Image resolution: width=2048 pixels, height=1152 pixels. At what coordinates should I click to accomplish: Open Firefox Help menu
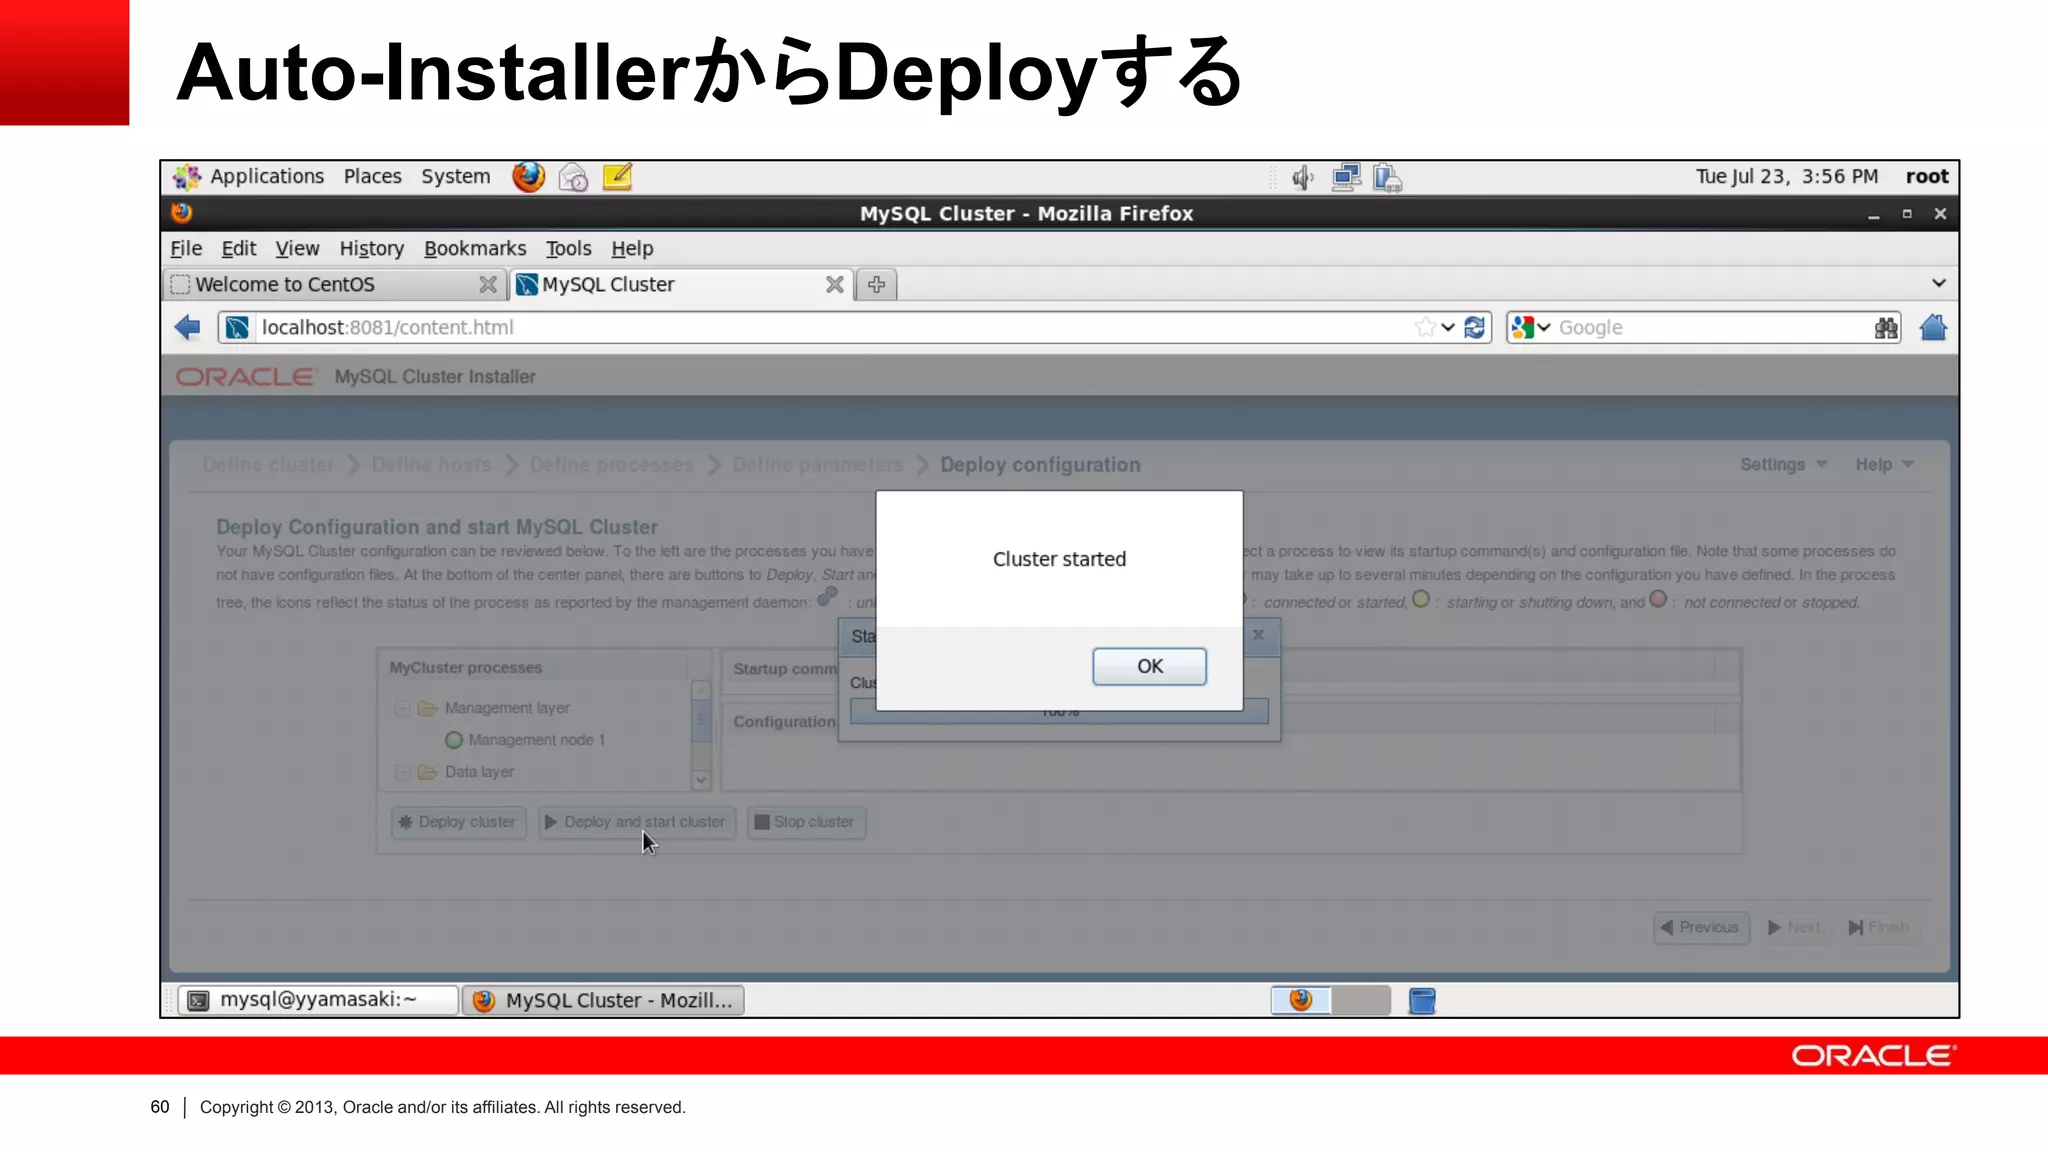pos(632,248)
